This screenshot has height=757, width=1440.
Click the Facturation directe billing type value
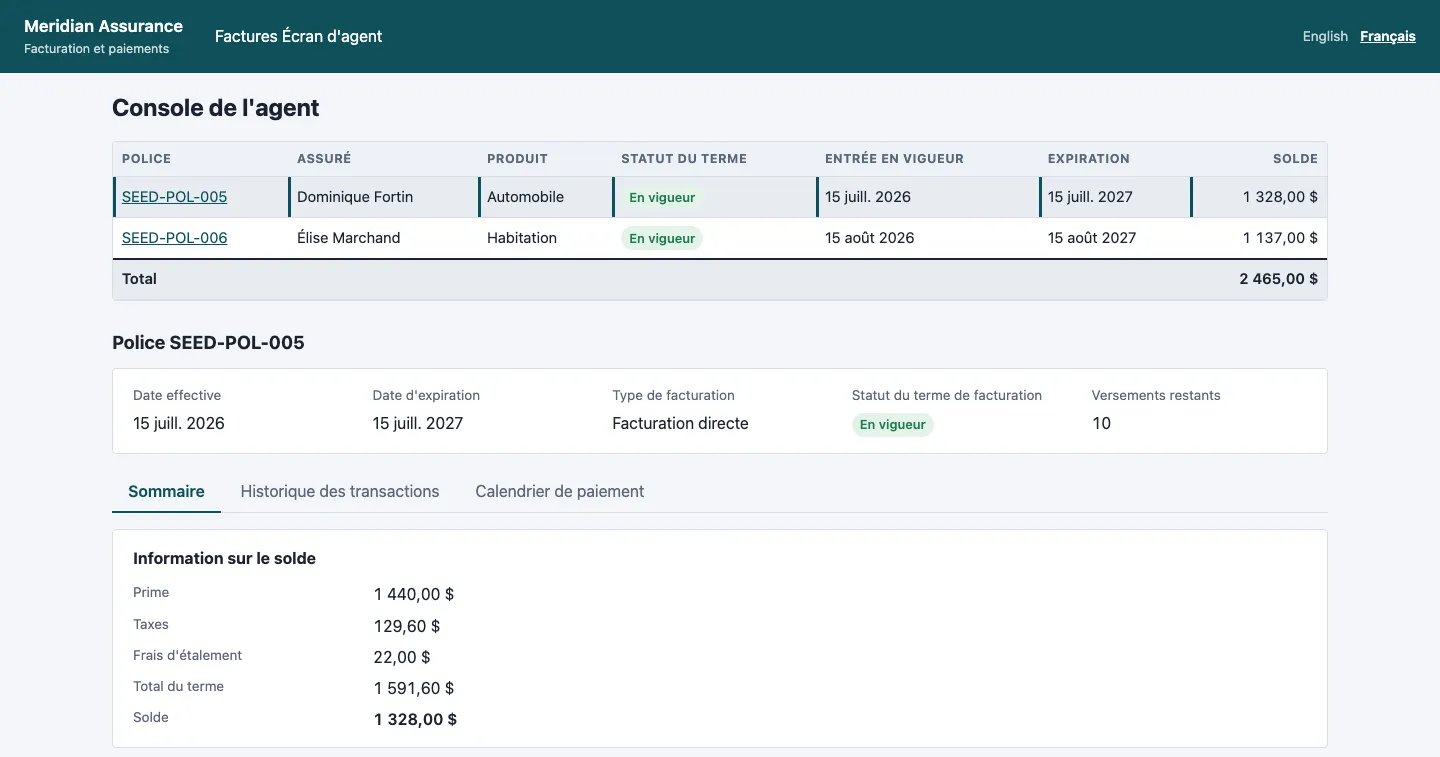pos(680,423)
